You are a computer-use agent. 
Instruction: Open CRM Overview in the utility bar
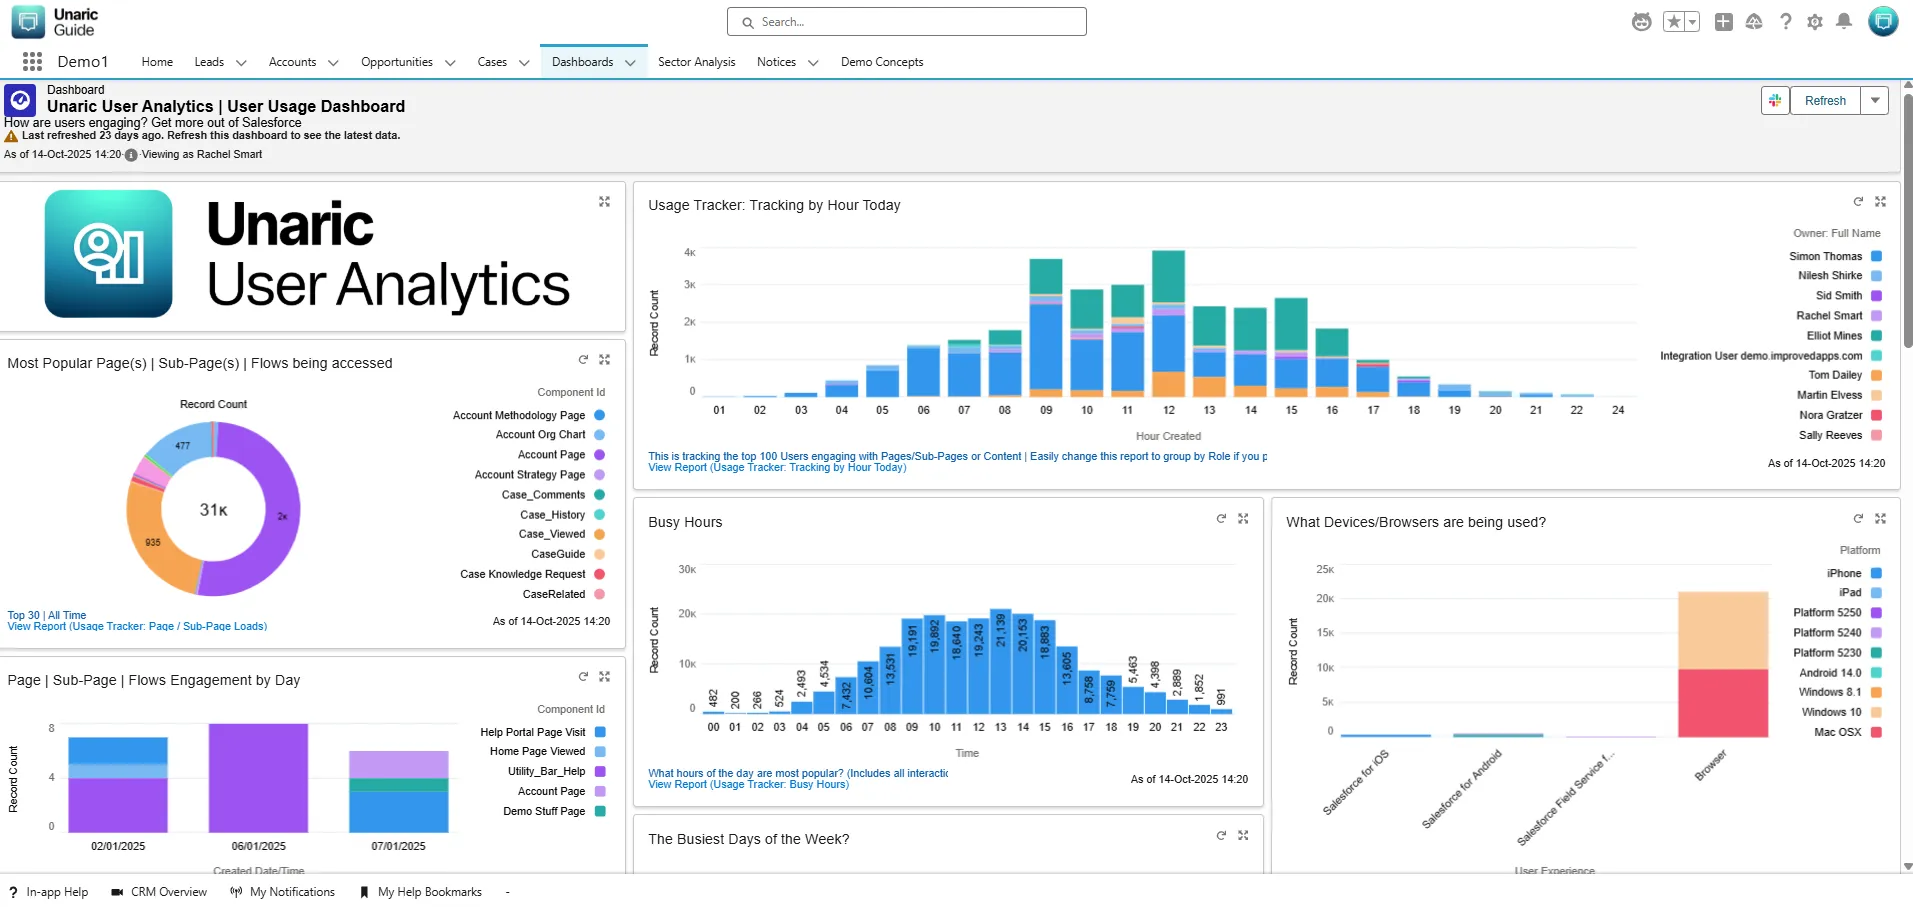pyautogui.click(x=159, y=892)
